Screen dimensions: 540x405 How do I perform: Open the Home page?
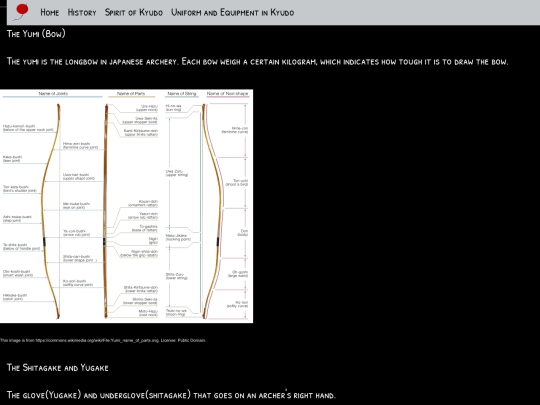[50, 13]
